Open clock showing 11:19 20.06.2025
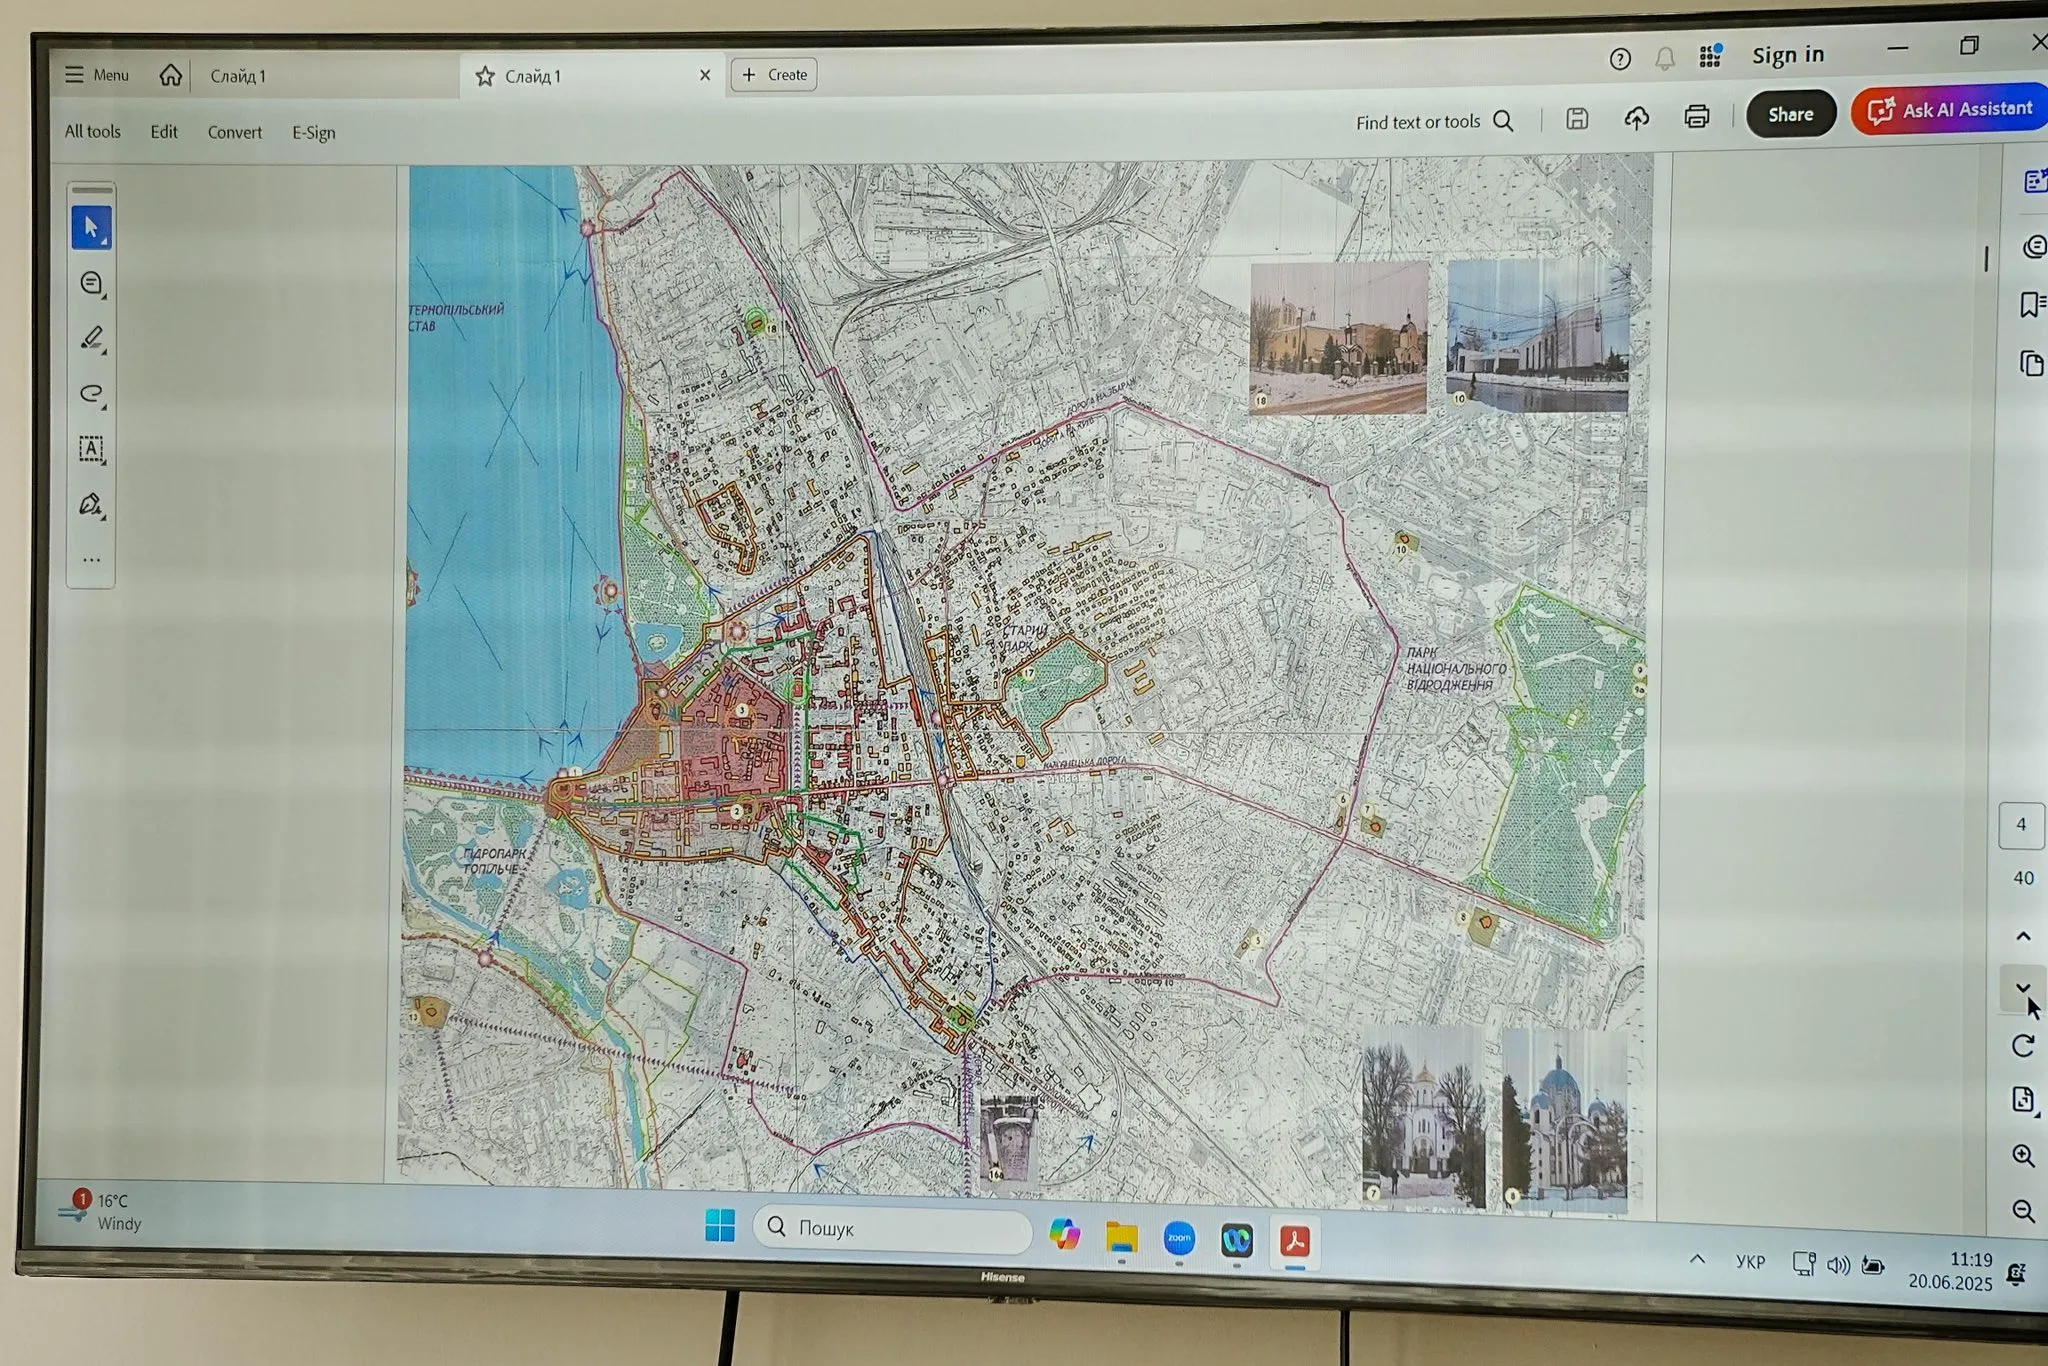This screenshot has width=2048, height=1366. [x=1950, y=1271]
